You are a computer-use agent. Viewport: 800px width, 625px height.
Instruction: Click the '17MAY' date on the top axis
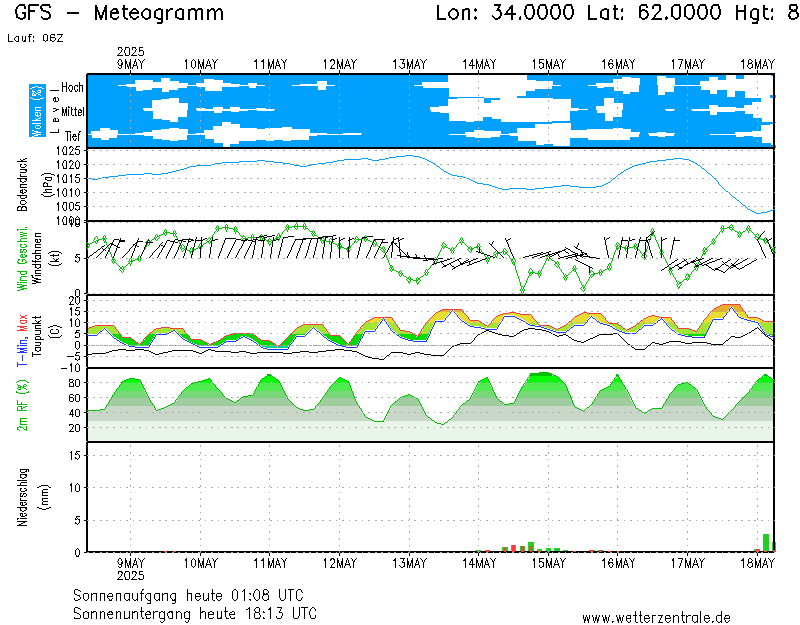687,65
